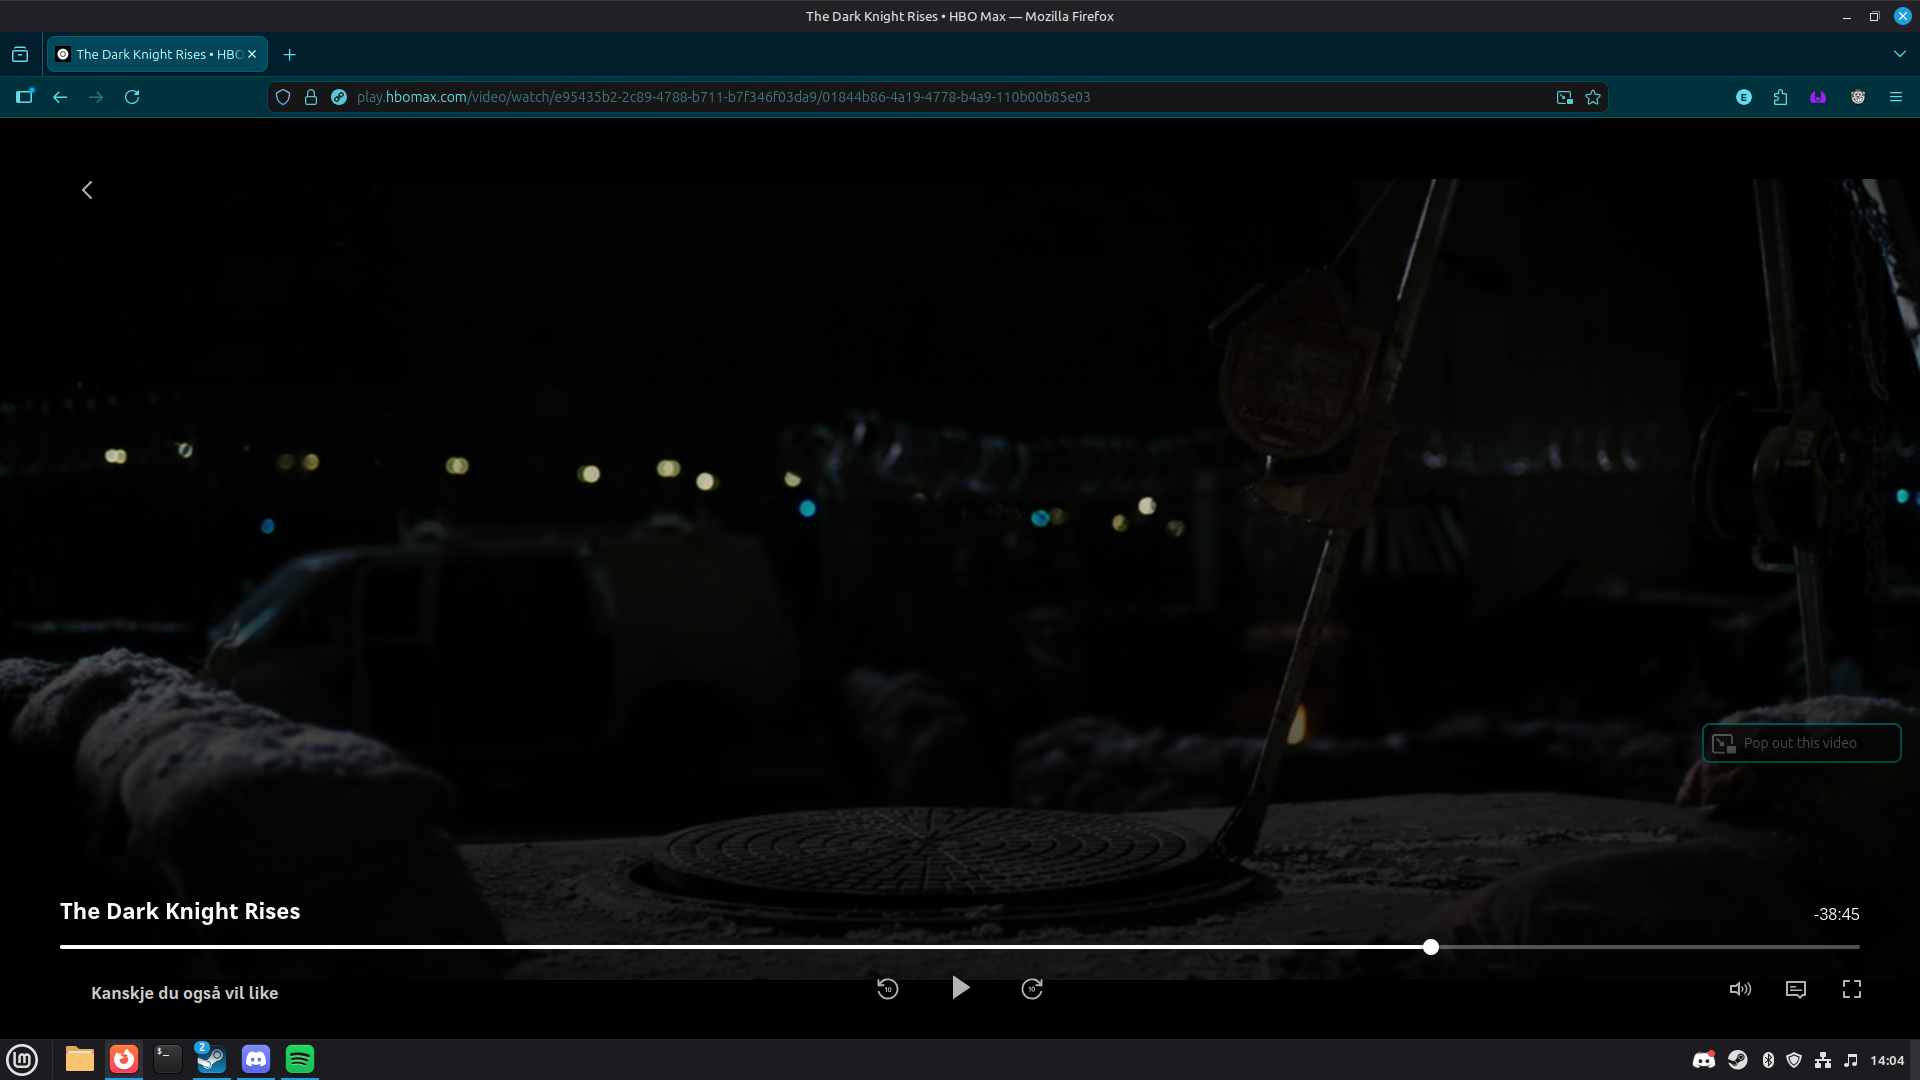Viewport: 1920px width, 1080px height.
Task: Open Firefox extensions puzzle icon
Action: [x=1780, y=97]
